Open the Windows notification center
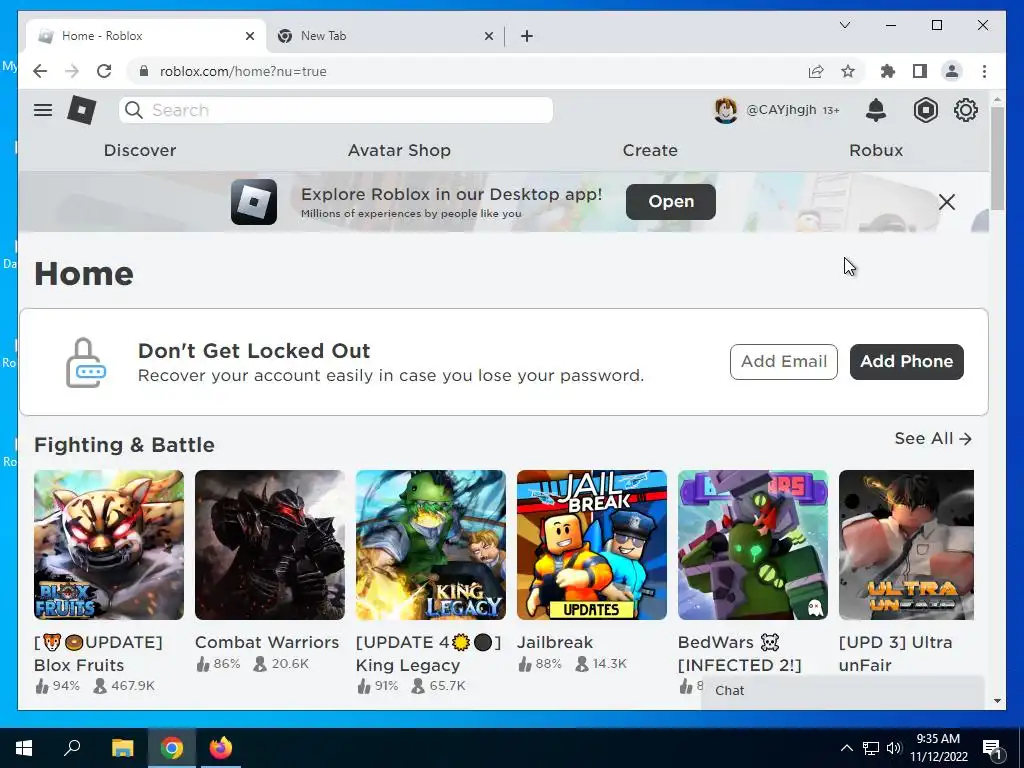 coord(993,748)
